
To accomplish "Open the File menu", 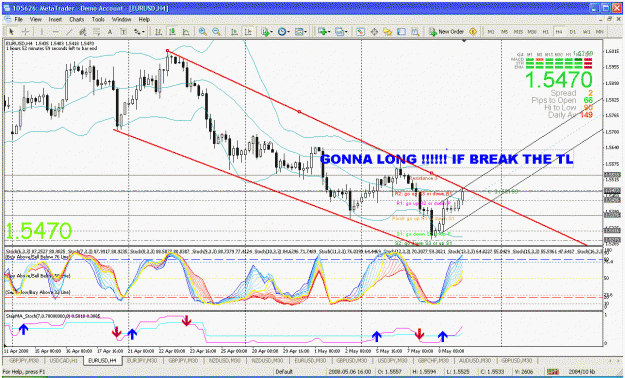I will point(19,19).
